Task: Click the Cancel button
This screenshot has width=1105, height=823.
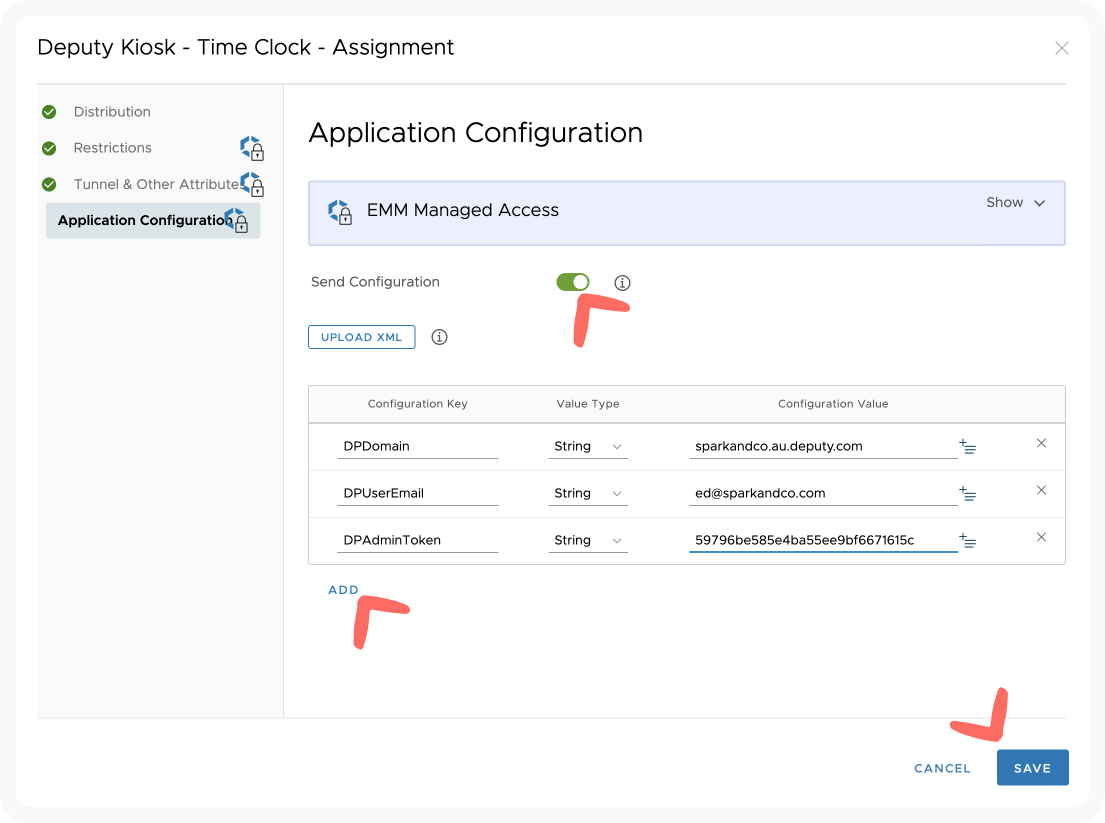Action: pos(942,768)
